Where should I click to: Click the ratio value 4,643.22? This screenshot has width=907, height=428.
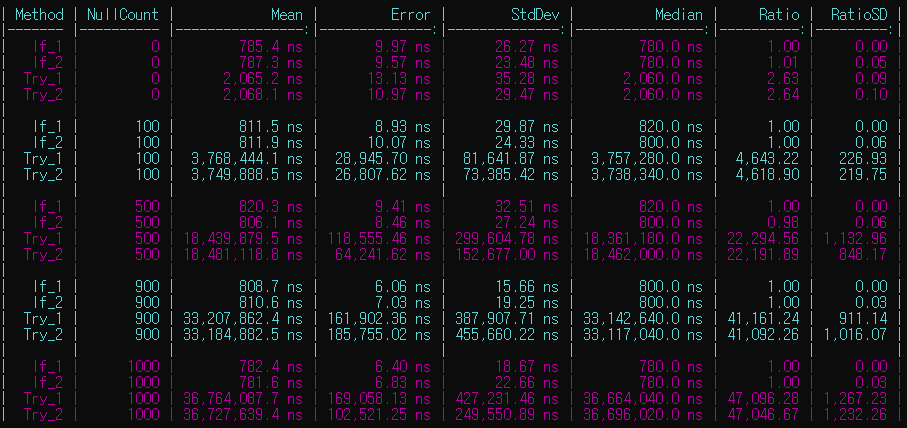(768, 158)
